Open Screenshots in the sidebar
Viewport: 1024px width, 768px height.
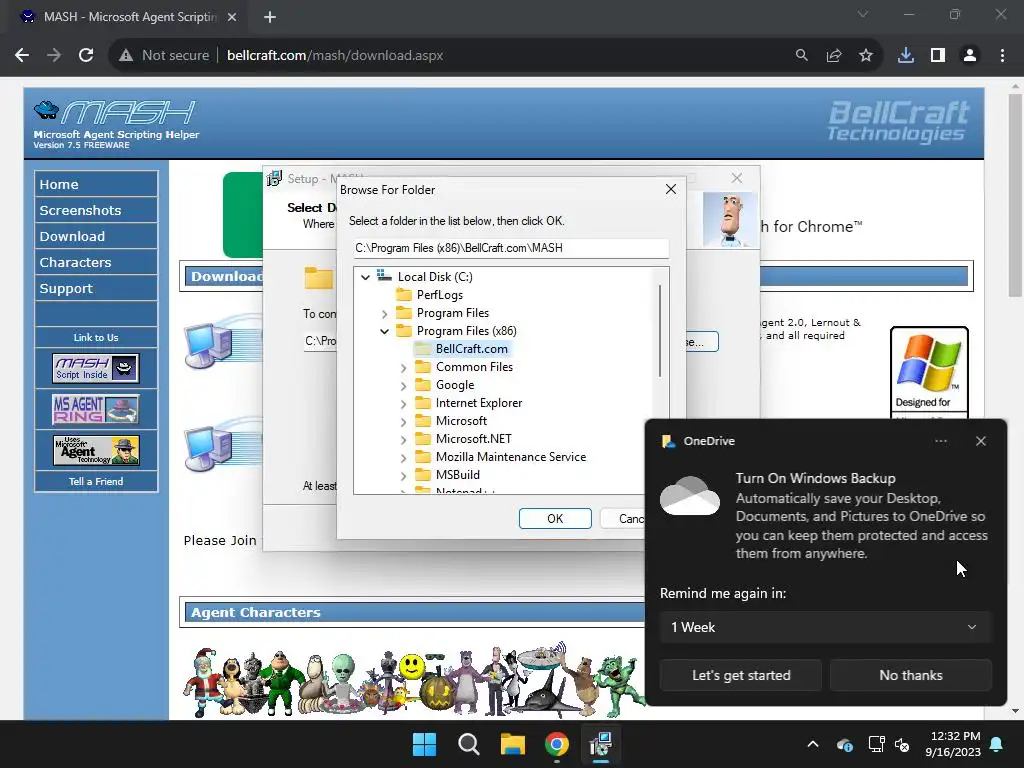(96, 210)
